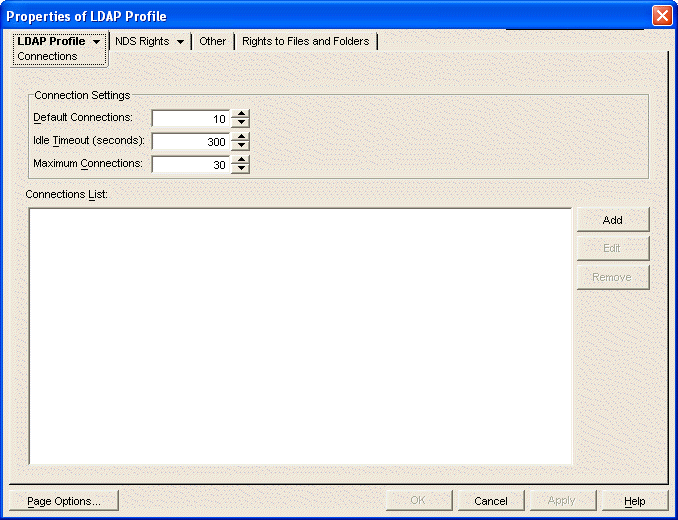Decrease Maximum Connections with down arrow

click(x=240, y=169)
